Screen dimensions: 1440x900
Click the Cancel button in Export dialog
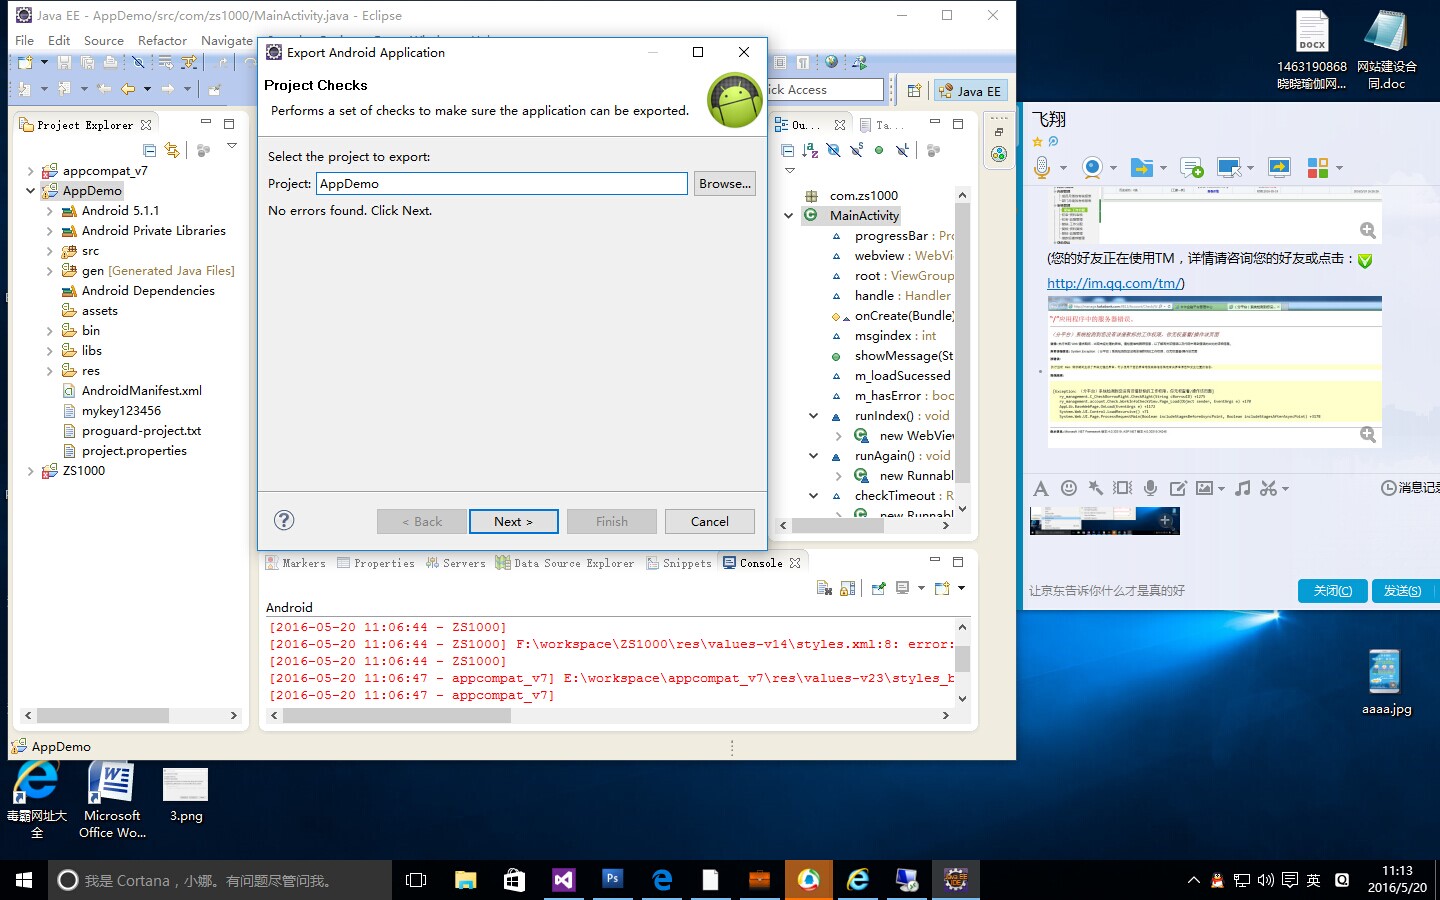pos(710,521)
